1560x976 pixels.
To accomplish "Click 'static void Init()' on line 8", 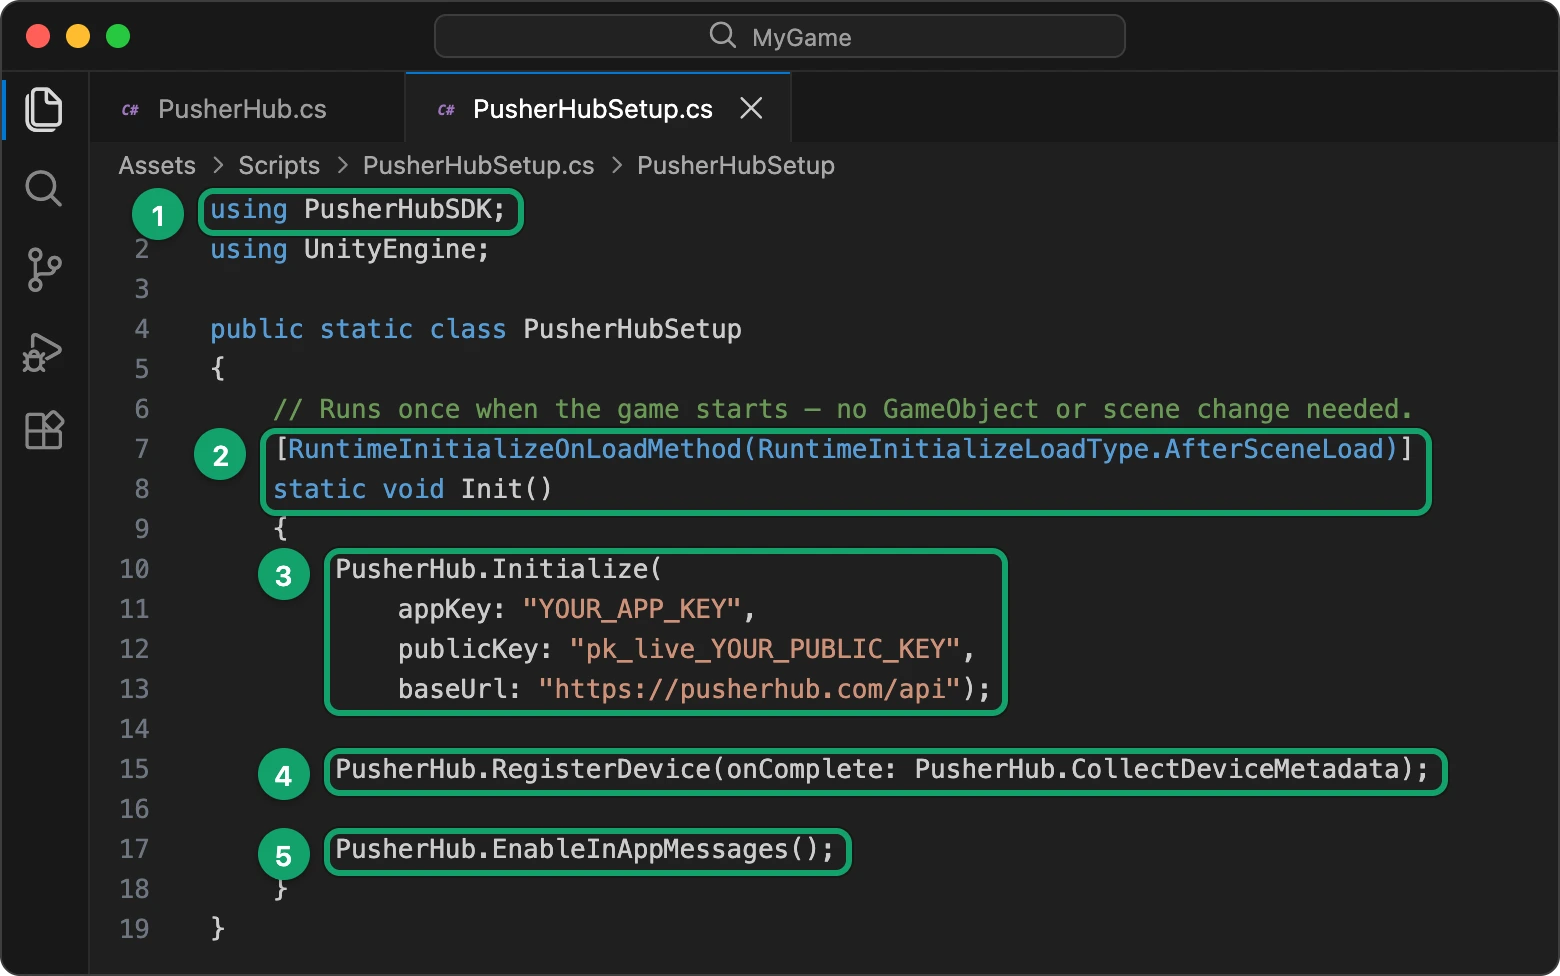I will pyautogui.click(x=412, y=489).
